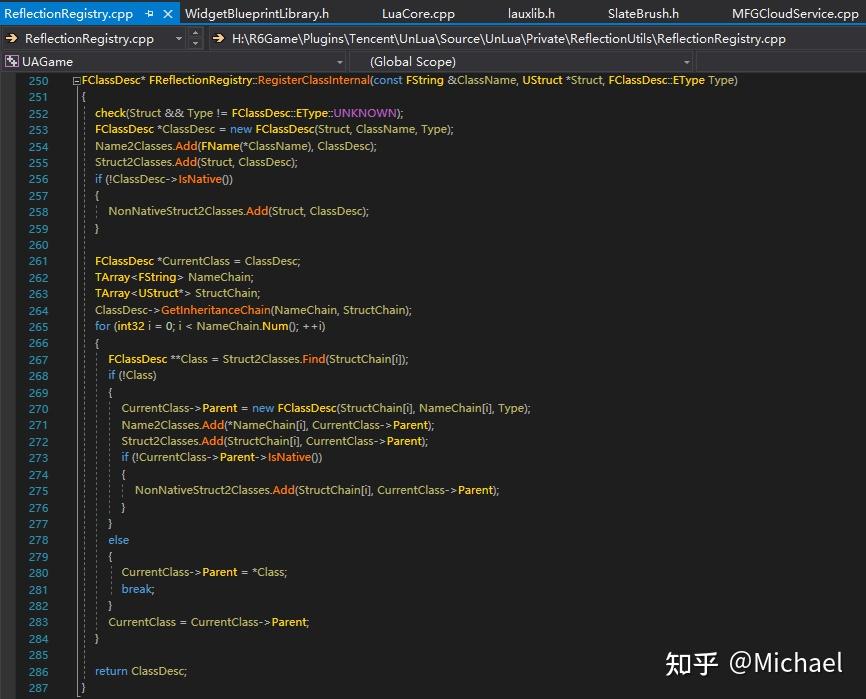
Task: Pin the ReflectionRegistry.cpp tab
Action: 149,14
